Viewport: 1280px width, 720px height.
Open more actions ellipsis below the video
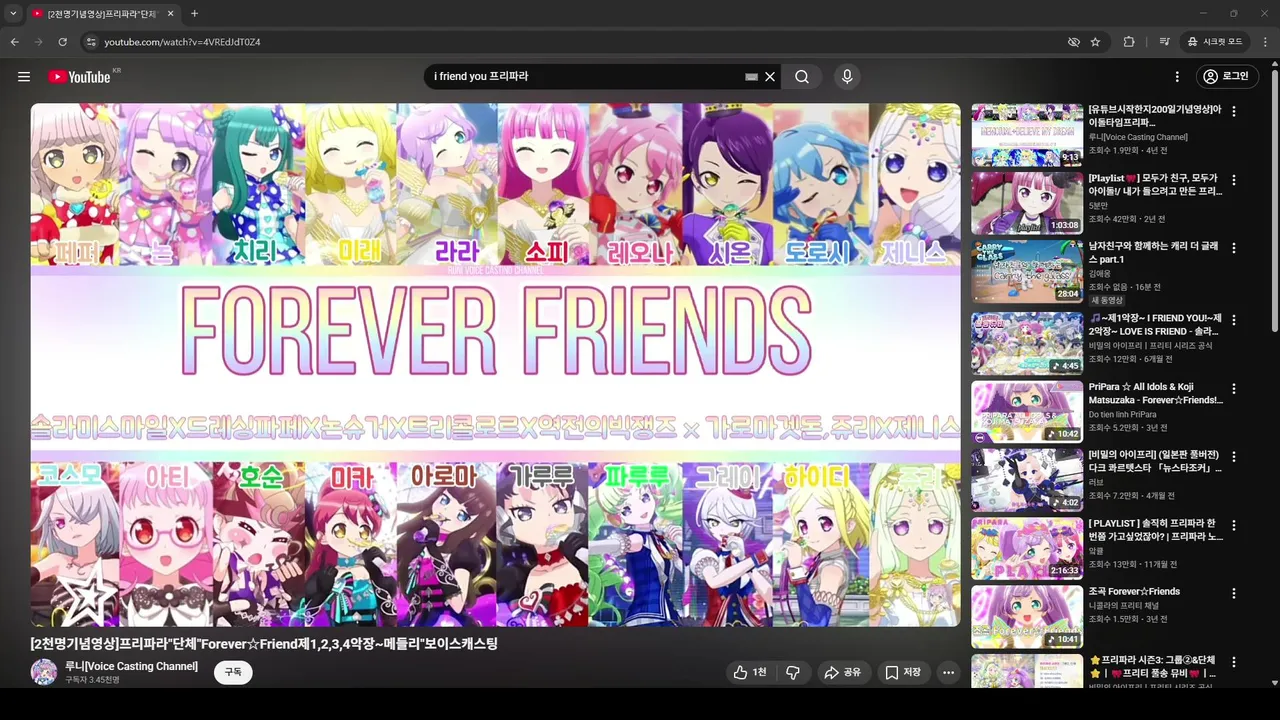click(x=948, y=673)
